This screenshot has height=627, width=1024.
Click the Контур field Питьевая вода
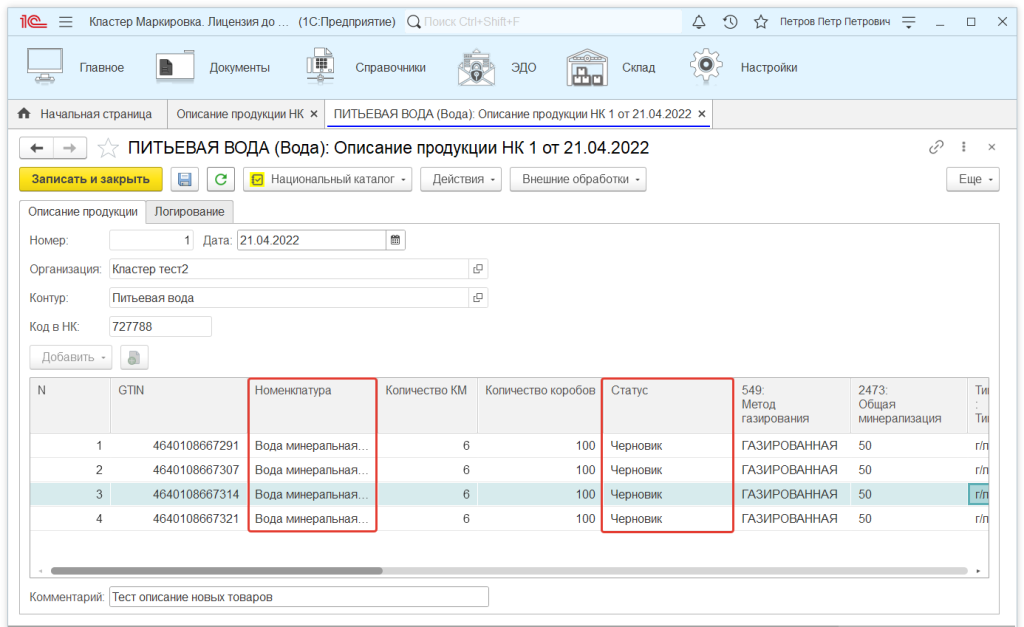pyautogui.click(x=289, y=298)
